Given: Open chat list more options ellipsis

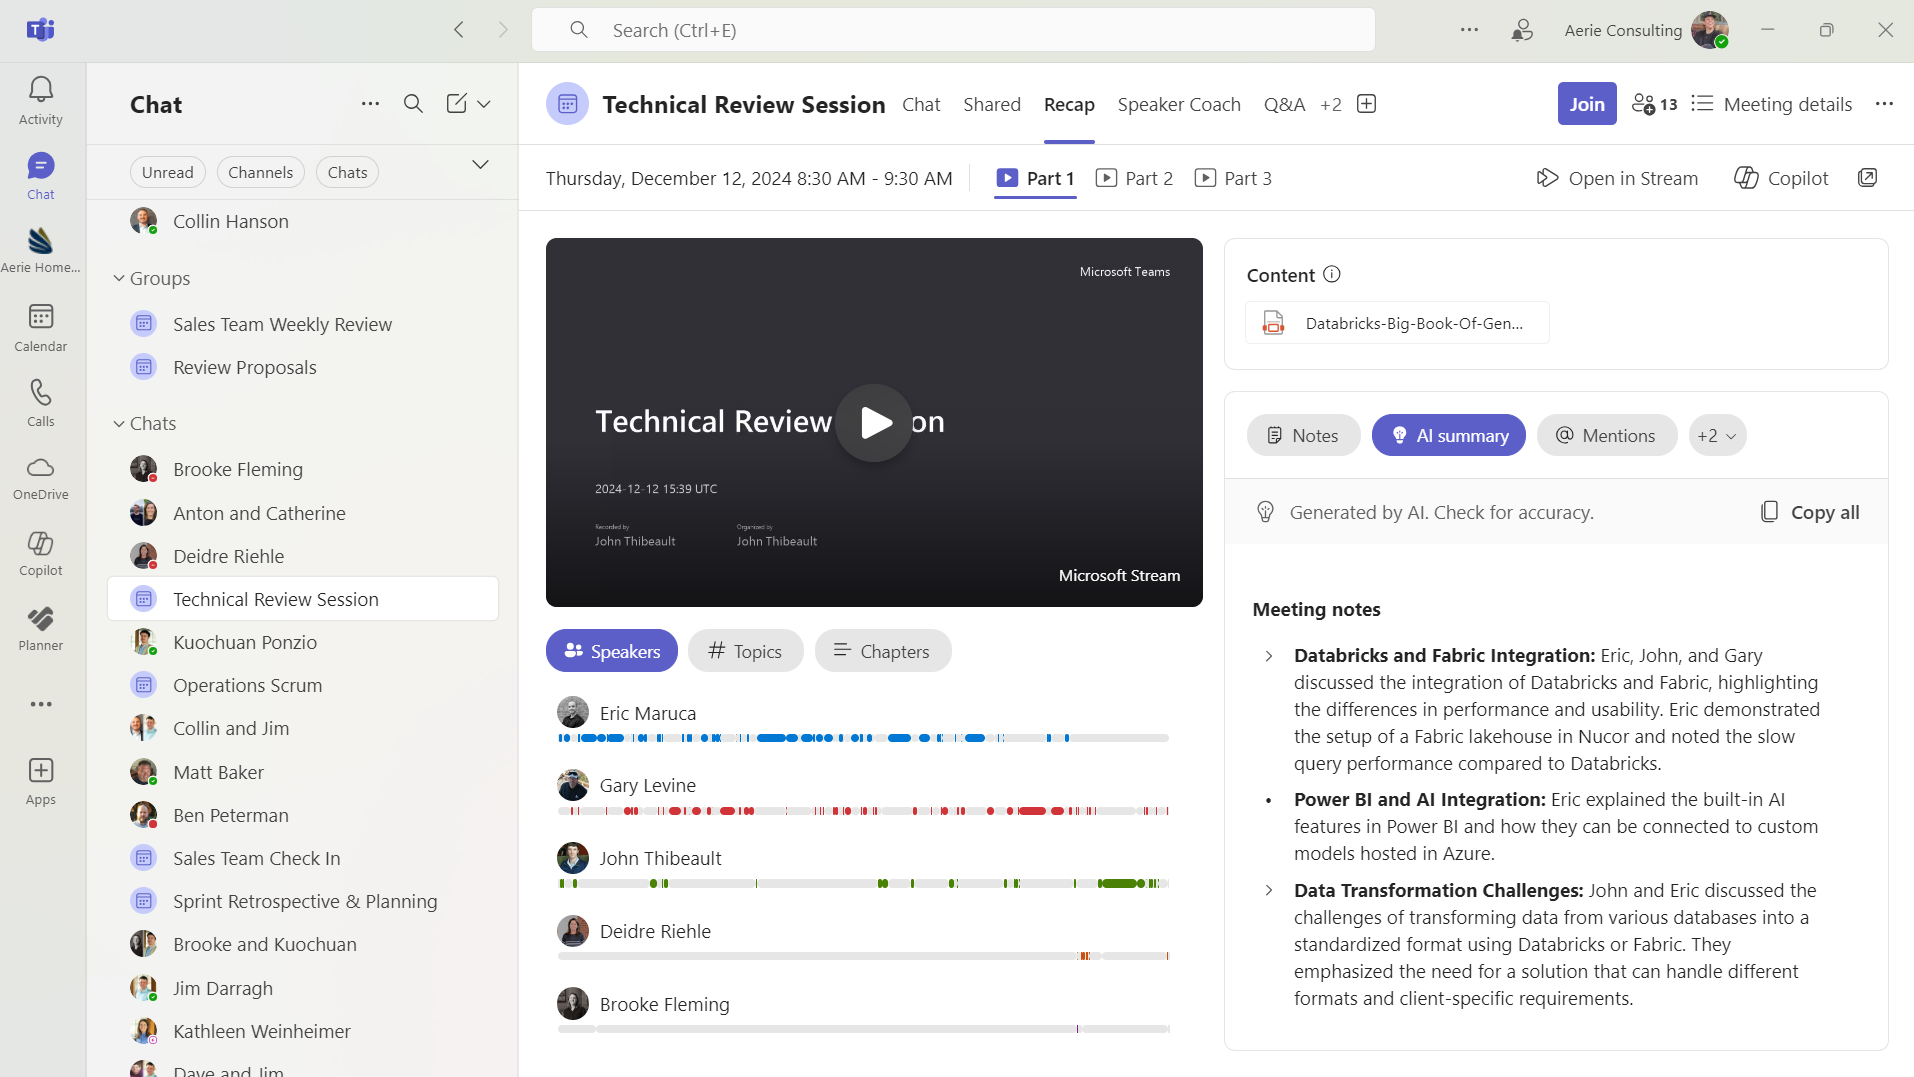Looking at the screenshot, I should click(370, 104).
